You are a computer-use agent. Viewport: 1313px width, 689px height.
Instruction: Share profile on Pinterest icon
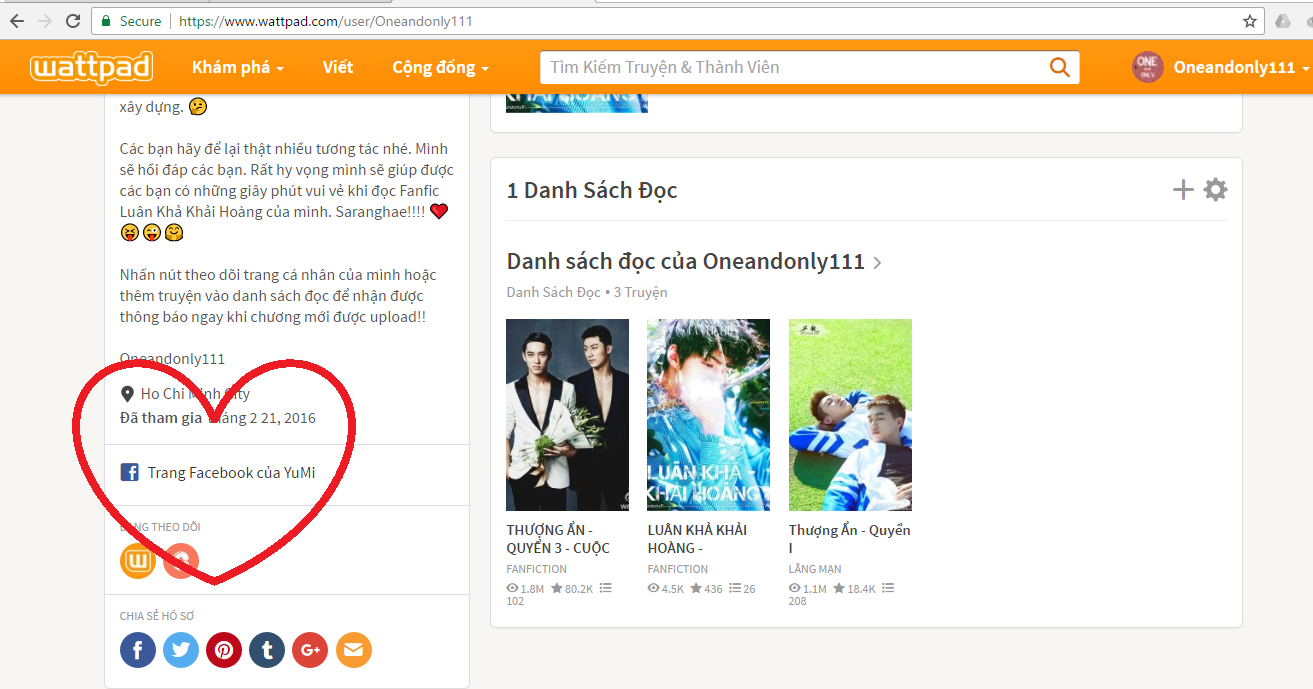pyautogui.click(x=224, y=650)
